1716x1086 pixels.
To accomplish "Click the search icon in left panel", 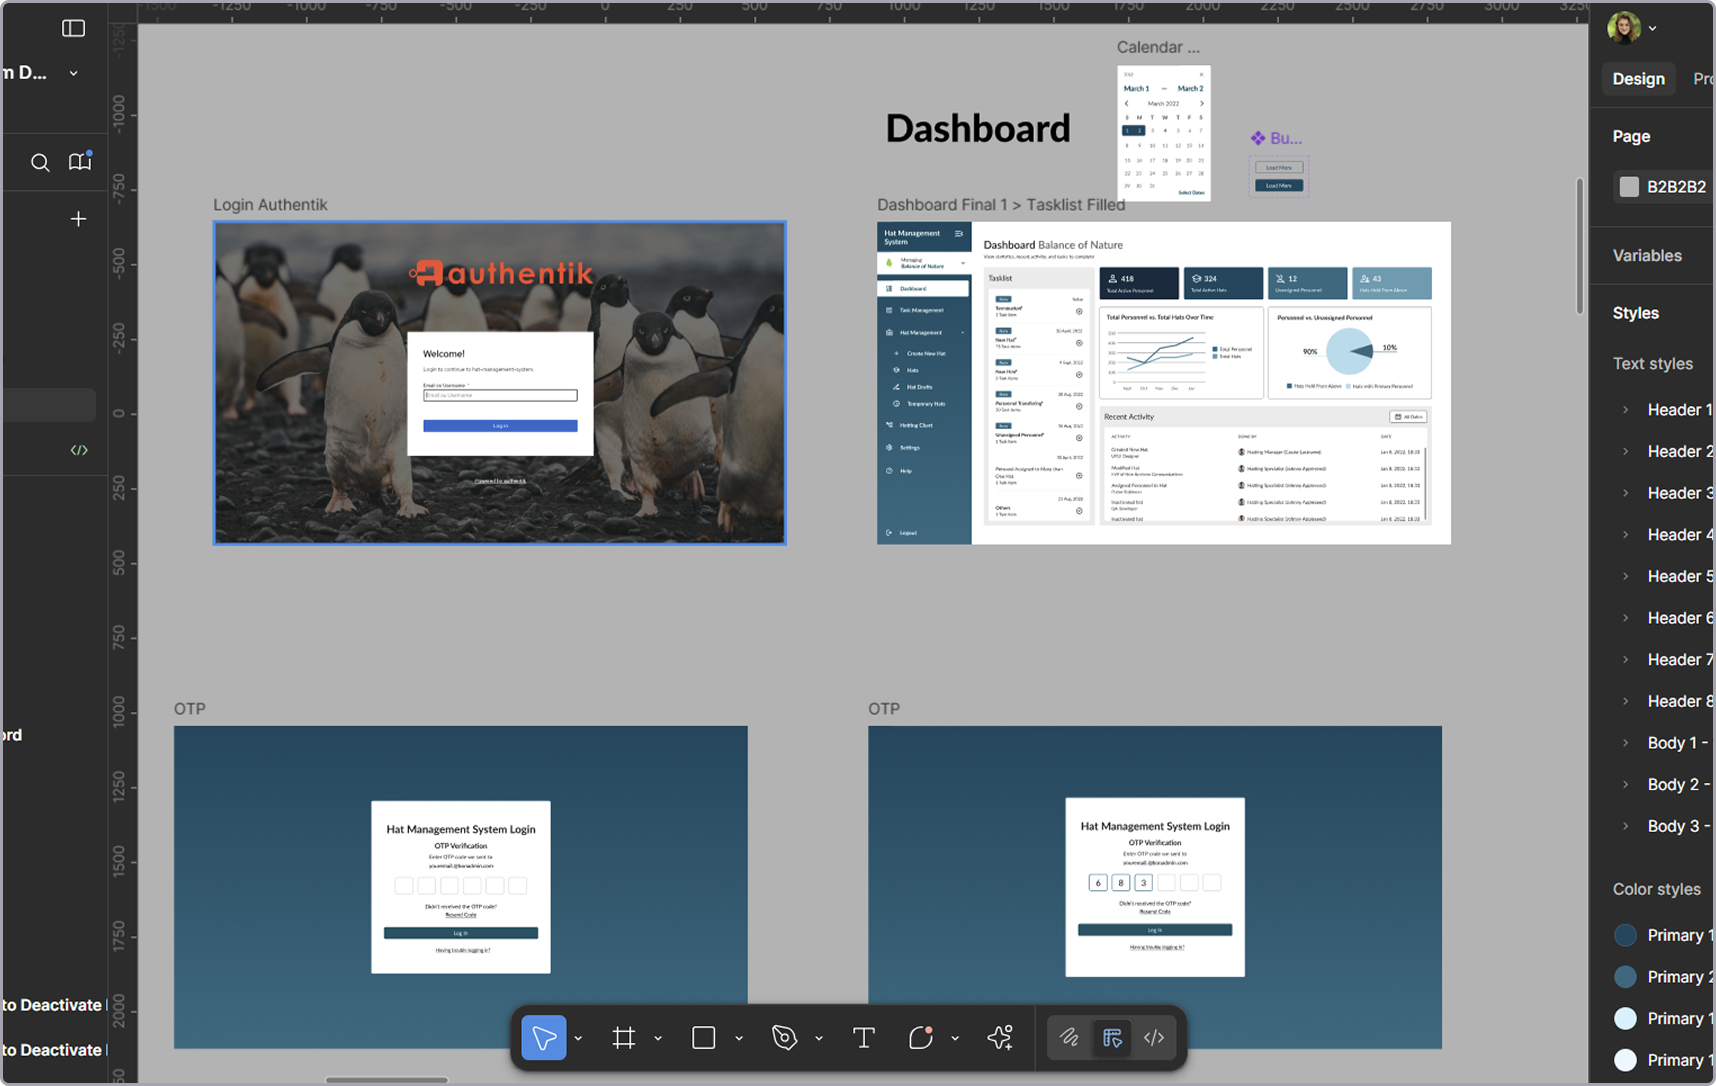I will (40, 162).
